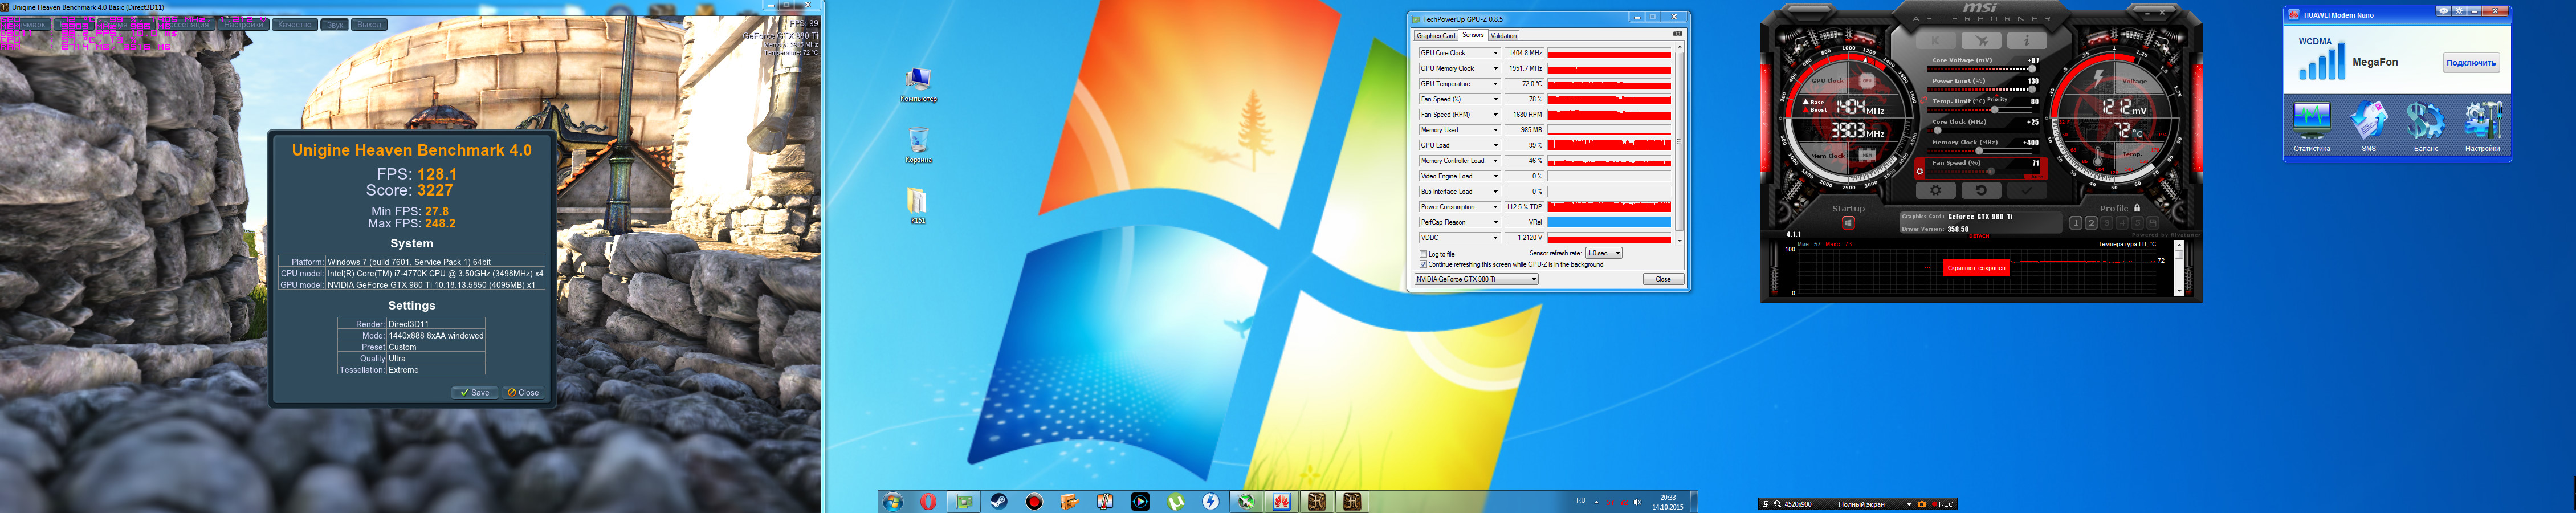The width and height of the screenshot is (2576, 513).
Task: Enable the Log to file checkbox
Action: click(x=1423, y=254)
